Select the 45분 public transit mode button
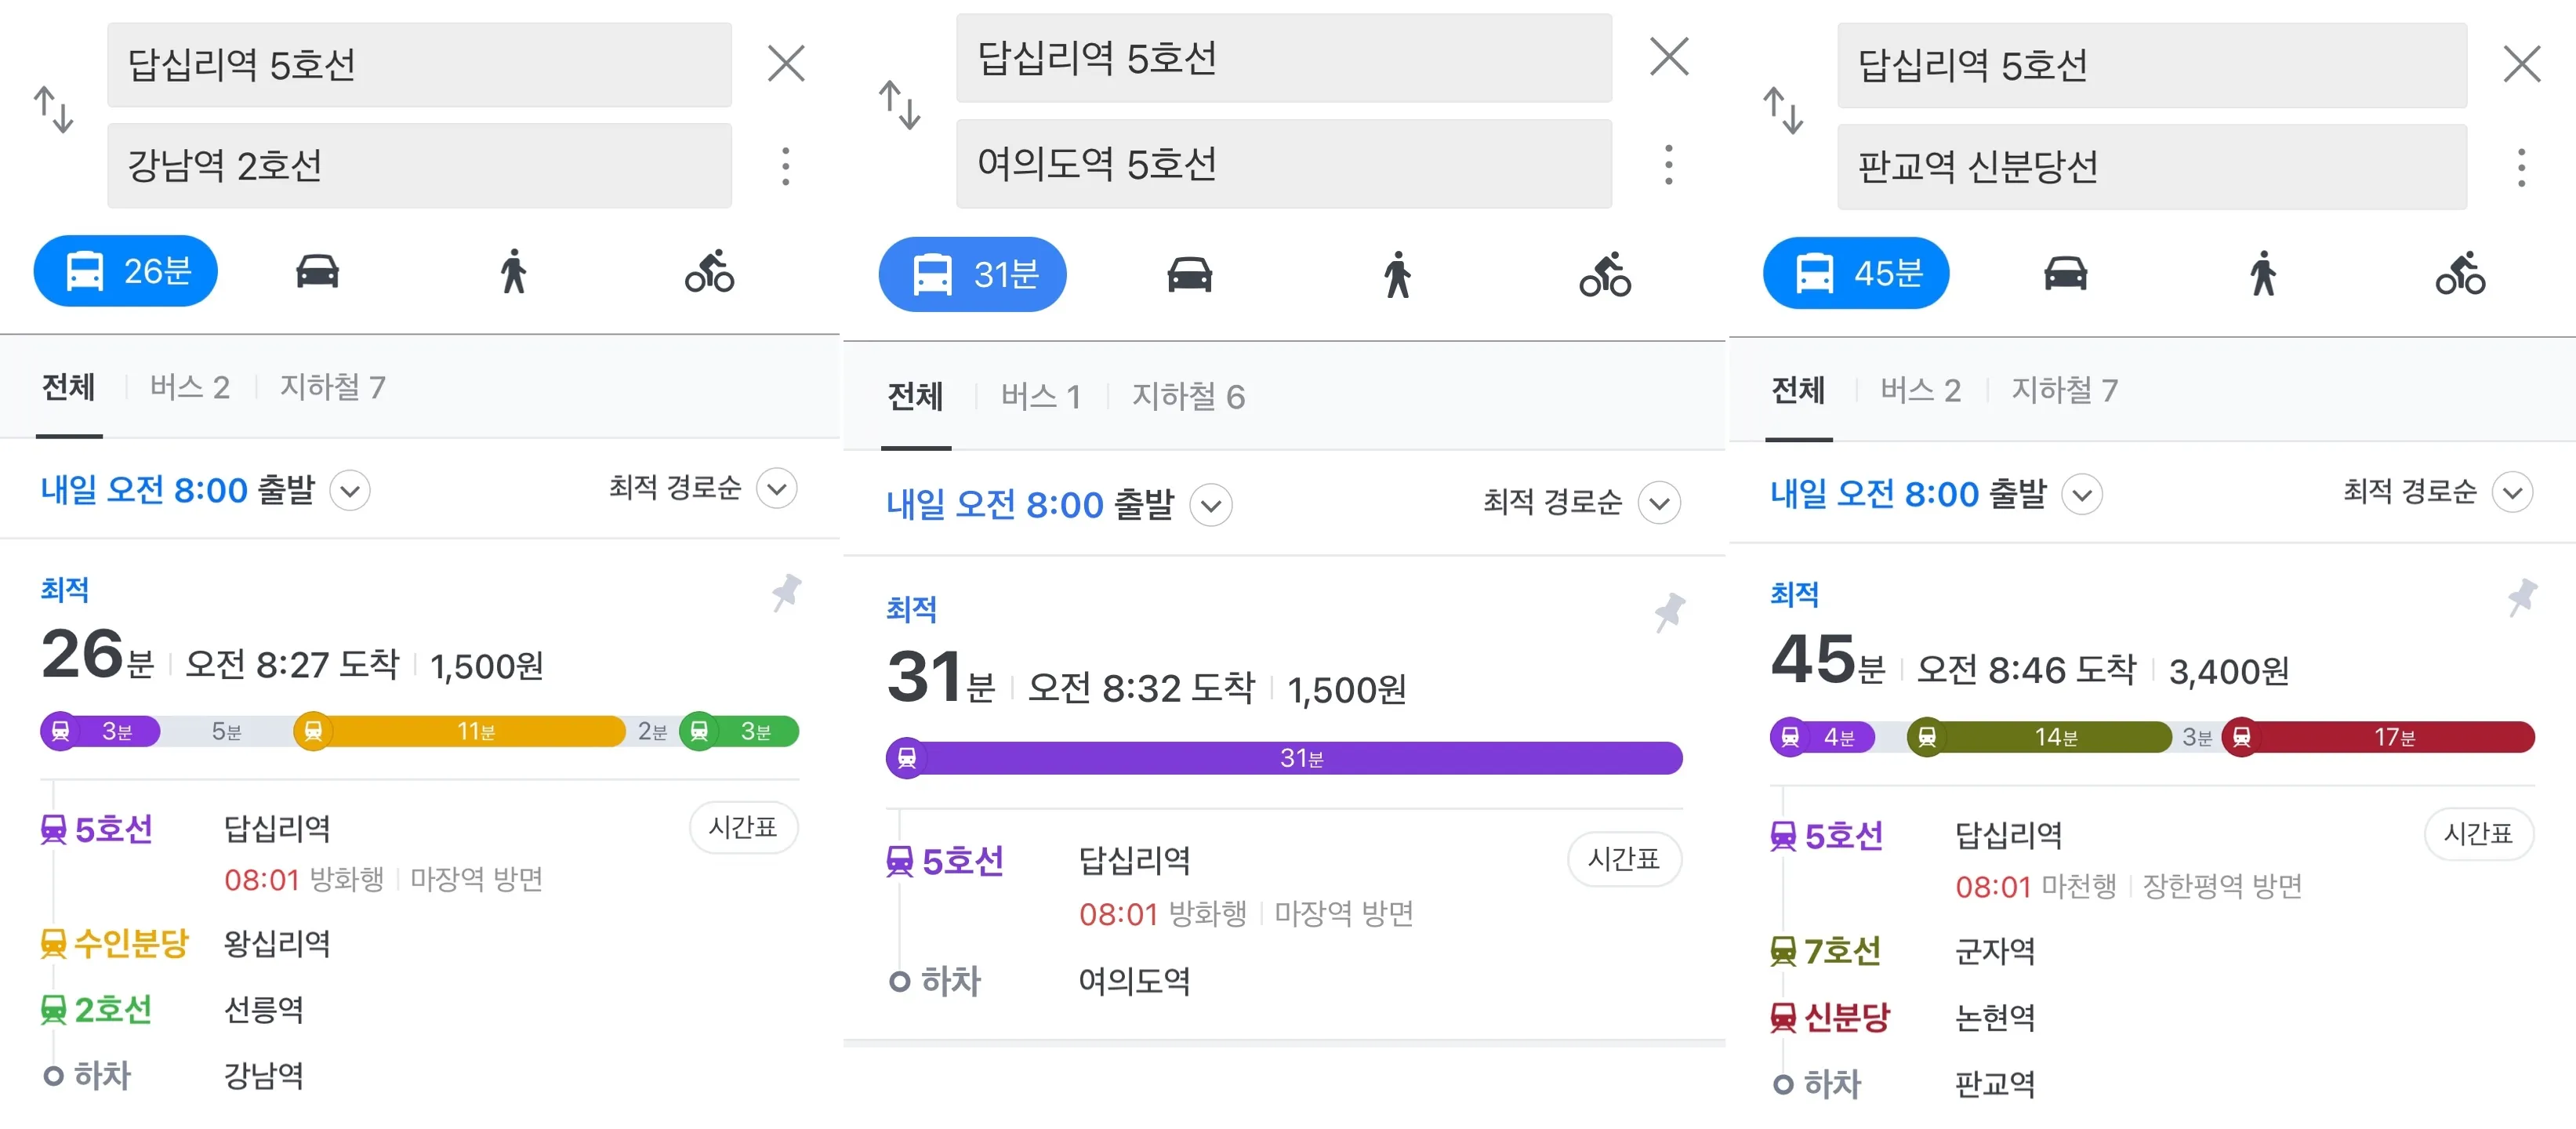Screen dimensions: 2576x1129 1856,273
